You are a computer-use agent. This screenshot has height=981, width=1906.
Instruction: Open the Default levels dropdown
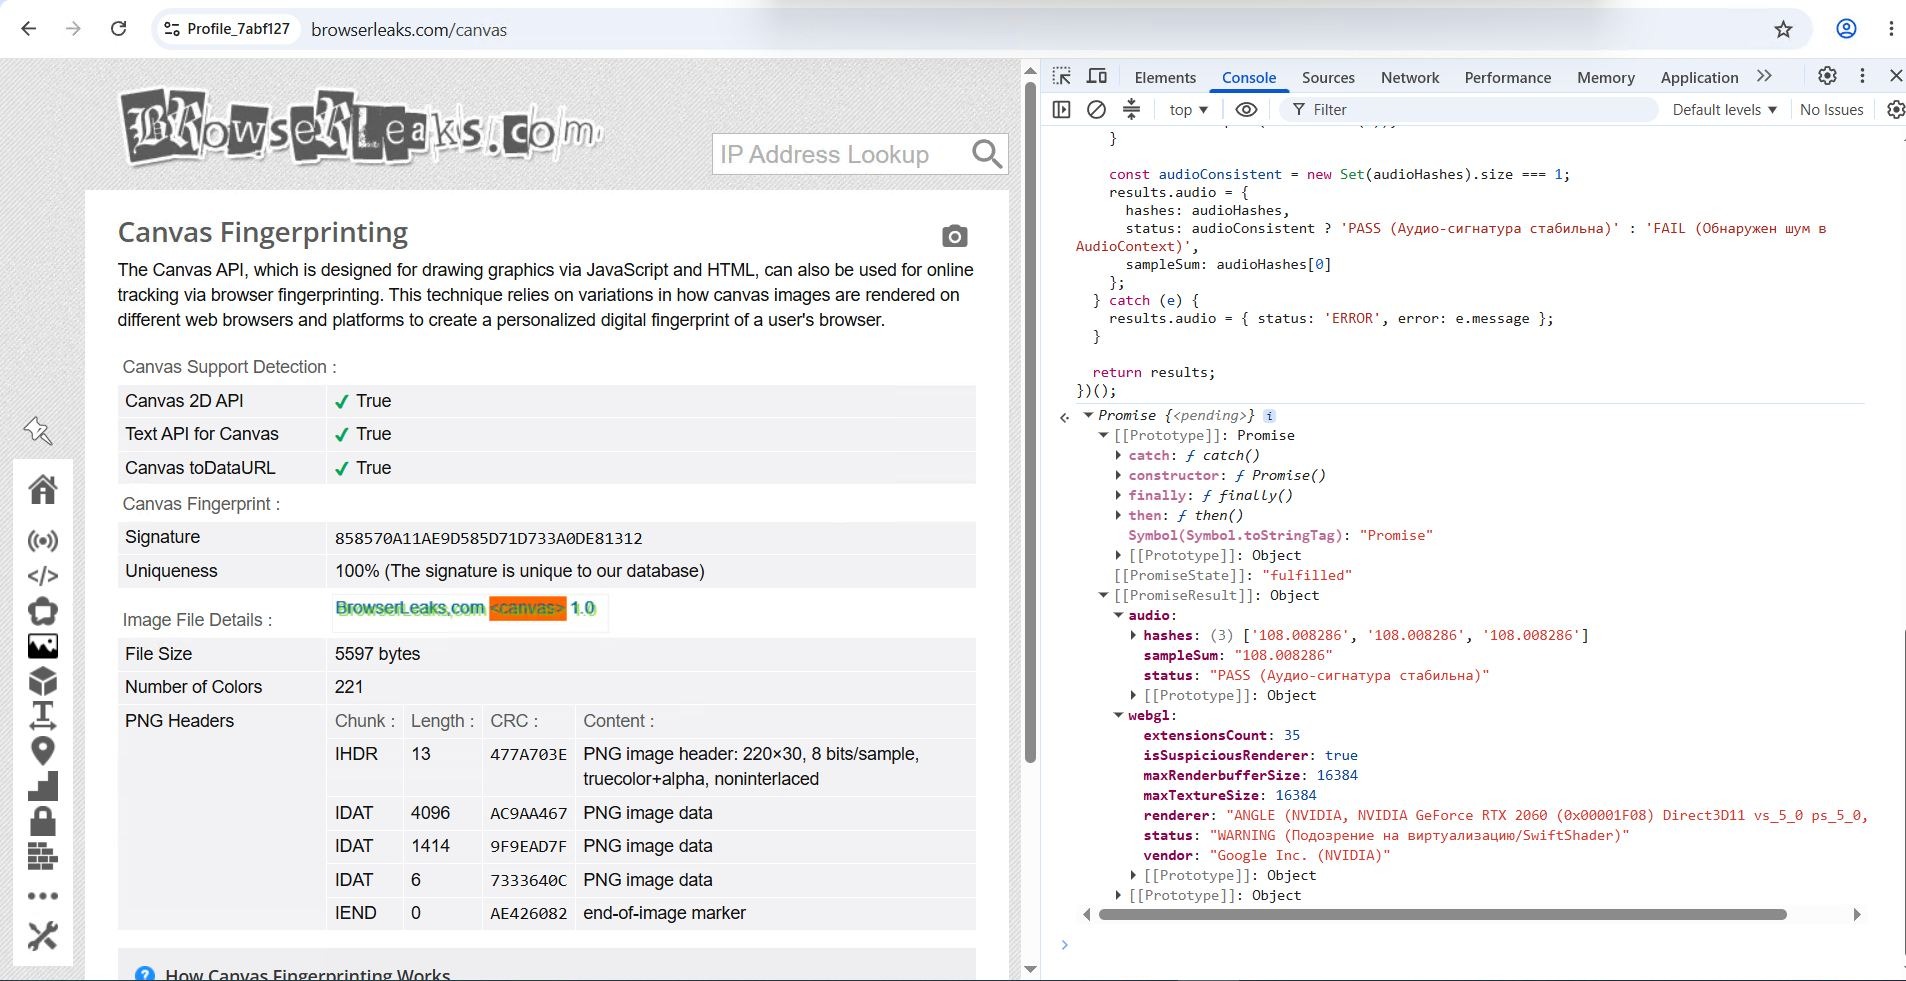pyautogui.click(x=1725, y=110)
